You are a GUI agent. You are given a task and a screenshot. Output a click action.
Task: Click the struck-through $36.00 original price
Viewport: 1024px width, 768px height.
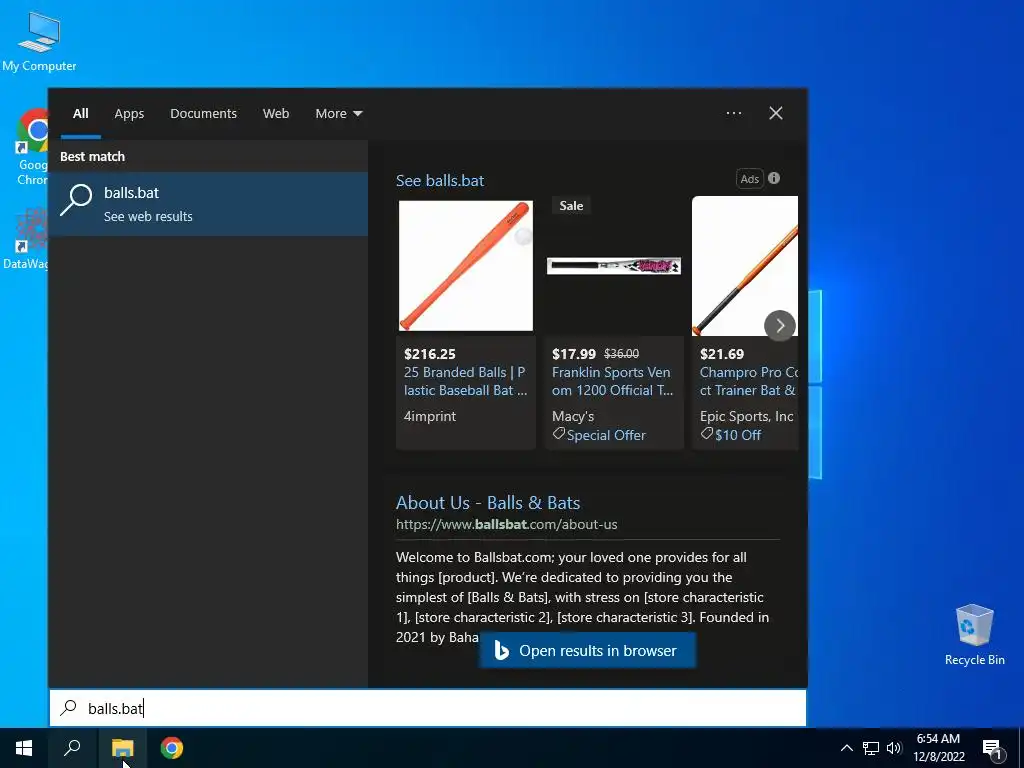621,354
